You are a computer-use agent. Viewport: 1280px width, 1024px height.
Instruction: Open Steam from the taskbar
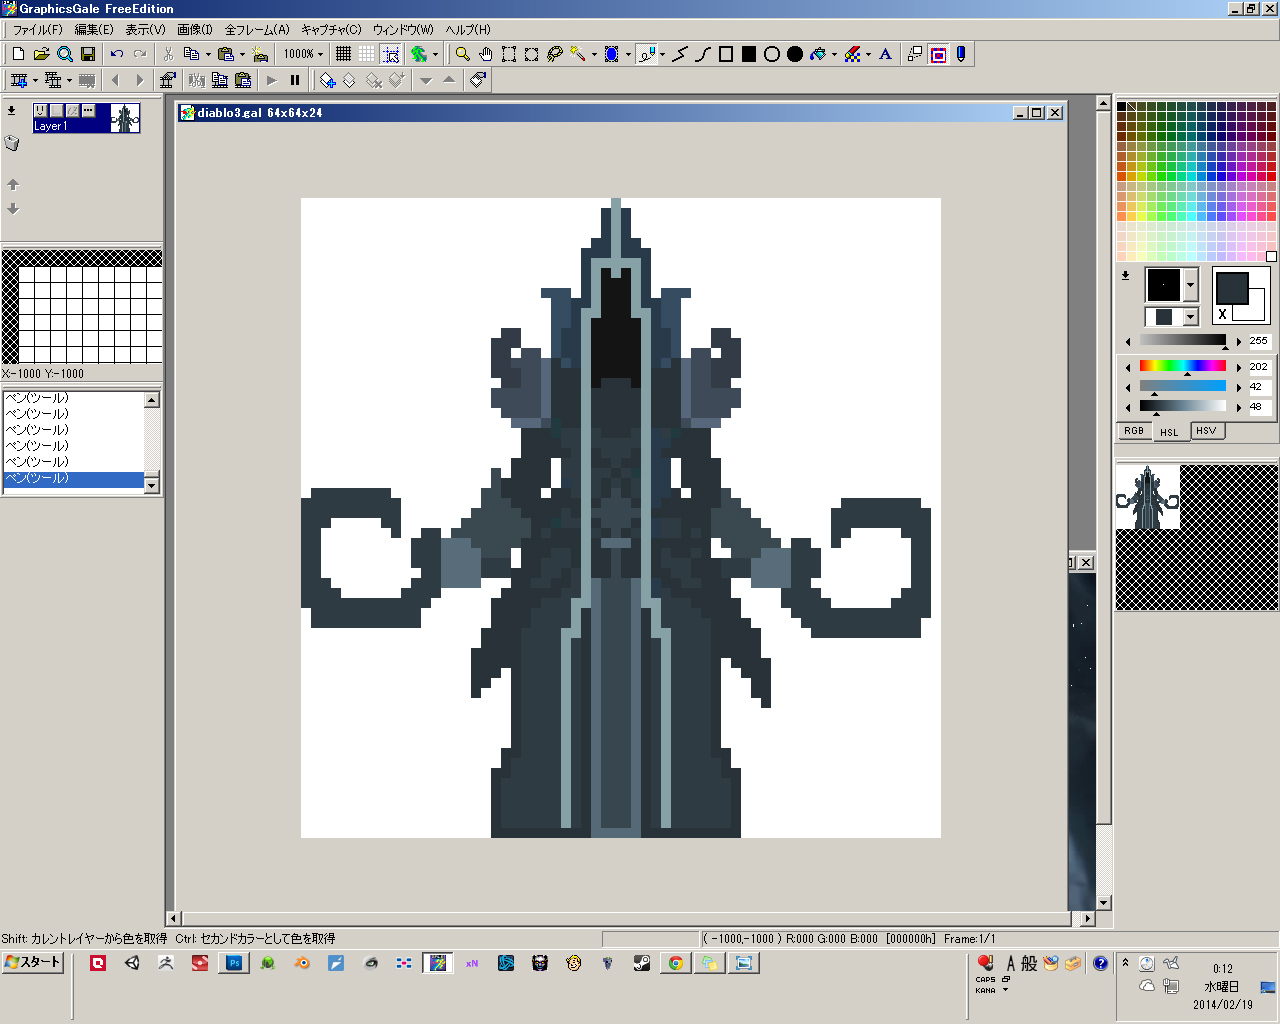[x=642, y=963]
